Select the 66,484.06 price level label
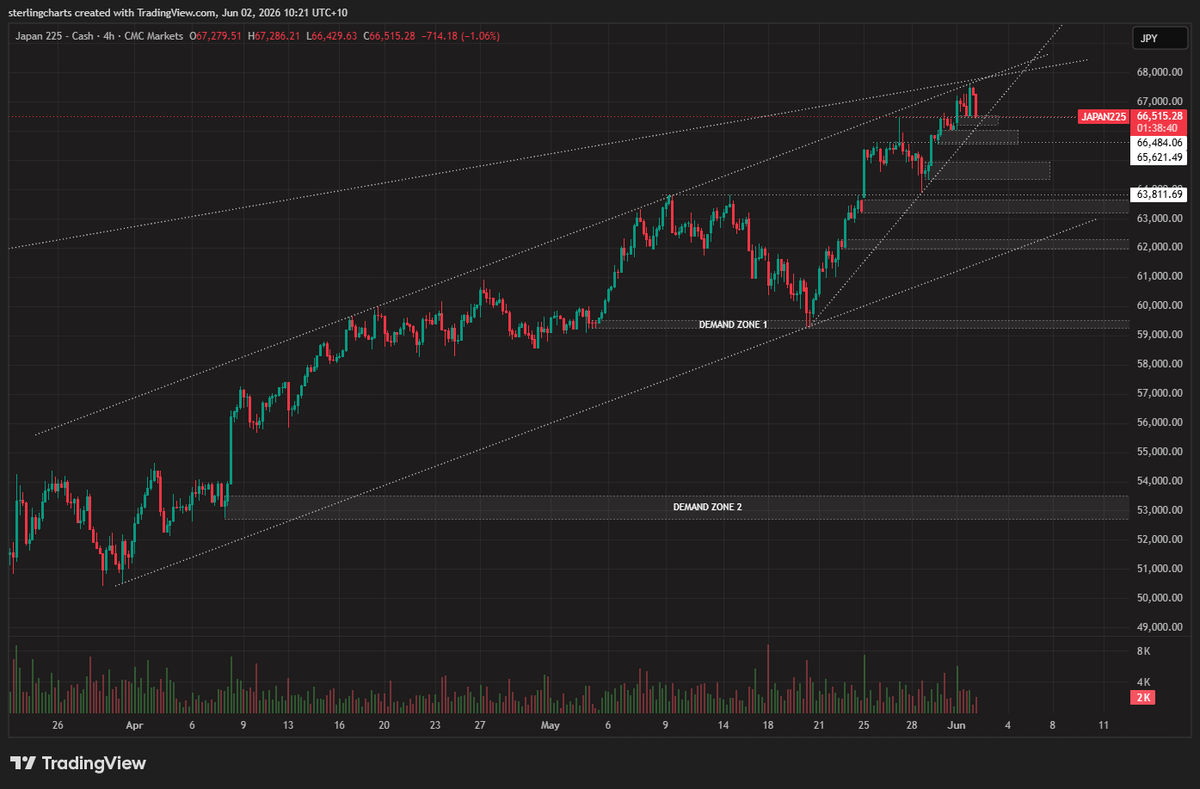 pos(1160,143)
